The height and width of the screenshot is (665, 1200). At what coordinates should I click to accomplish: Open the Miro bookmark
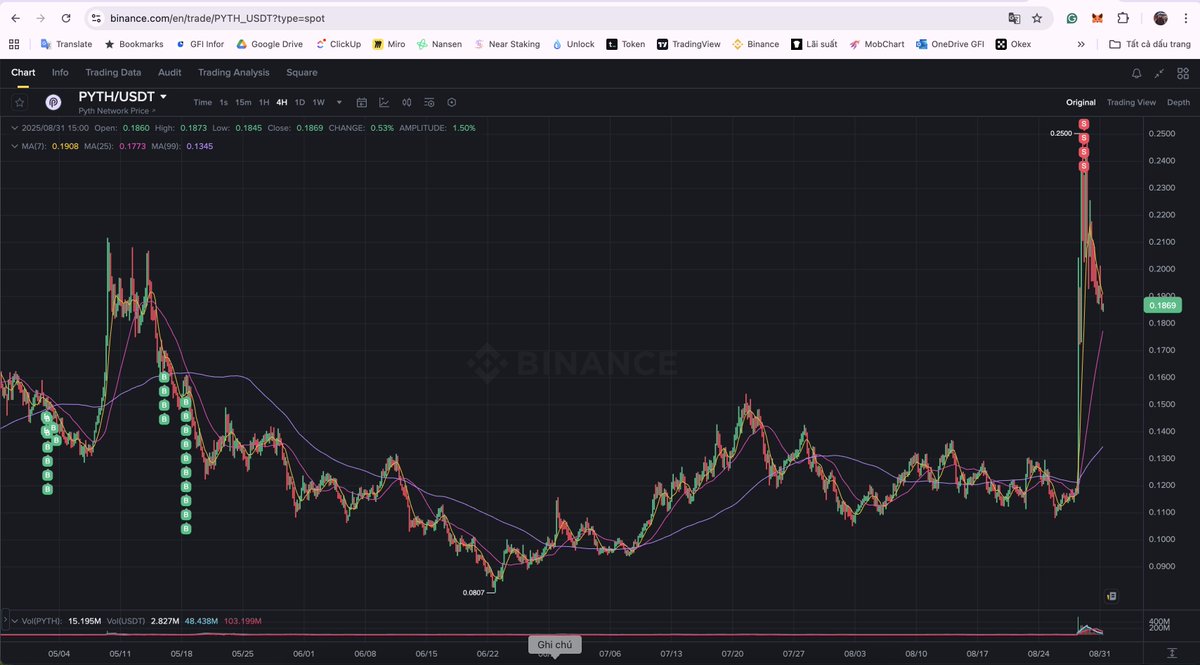pyautogui.click(x=389, y=44)
